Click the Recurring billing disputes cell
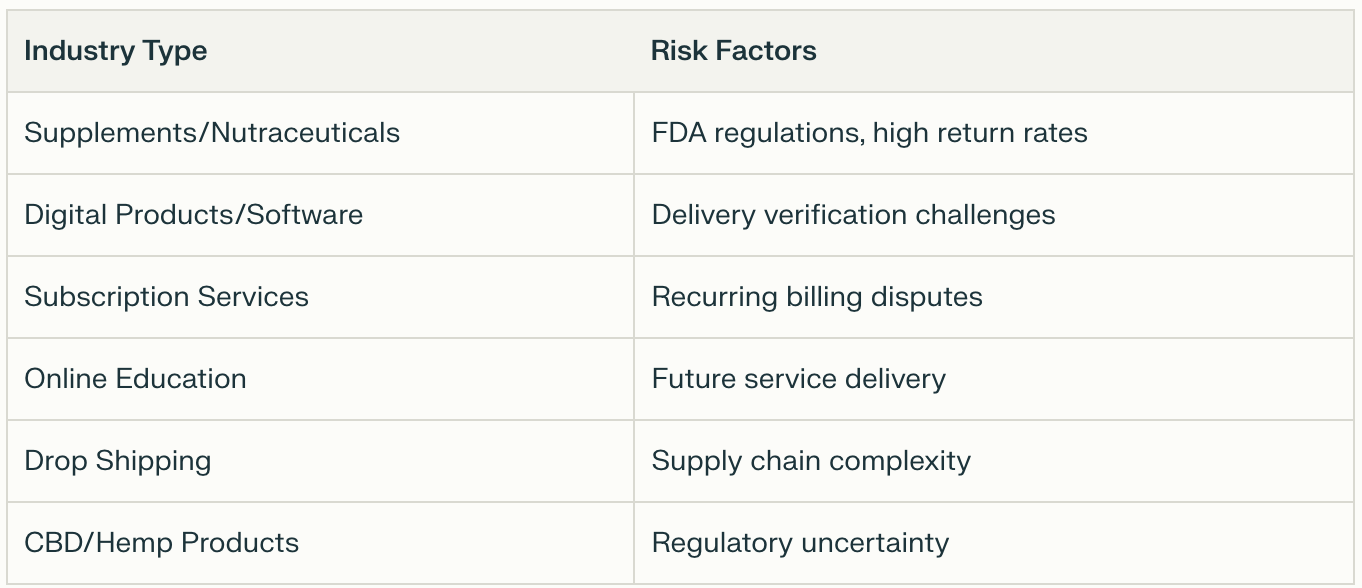The image size is (1362, 588). [817, 297]
